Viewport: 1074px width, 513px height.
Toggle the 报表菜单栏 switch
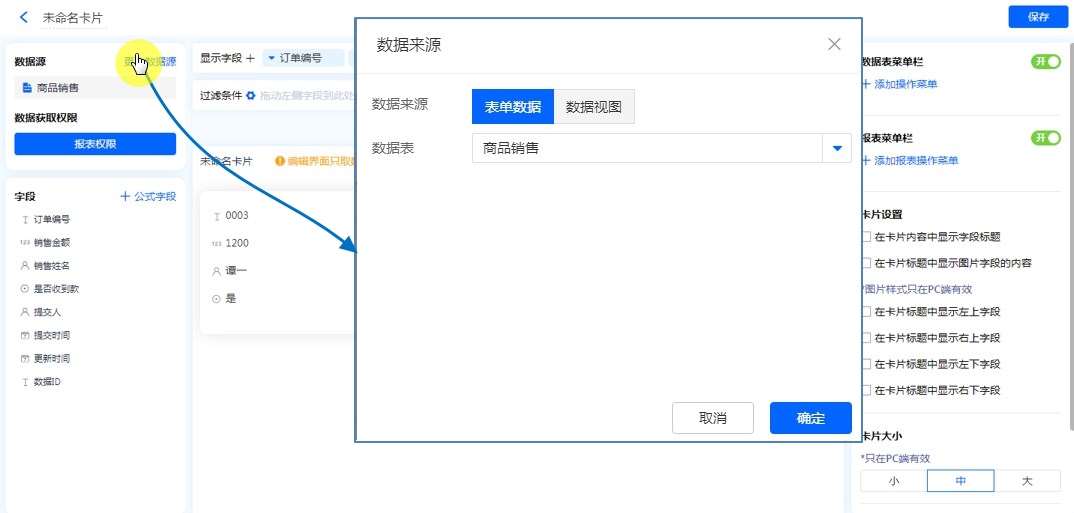coord(1045,138)
